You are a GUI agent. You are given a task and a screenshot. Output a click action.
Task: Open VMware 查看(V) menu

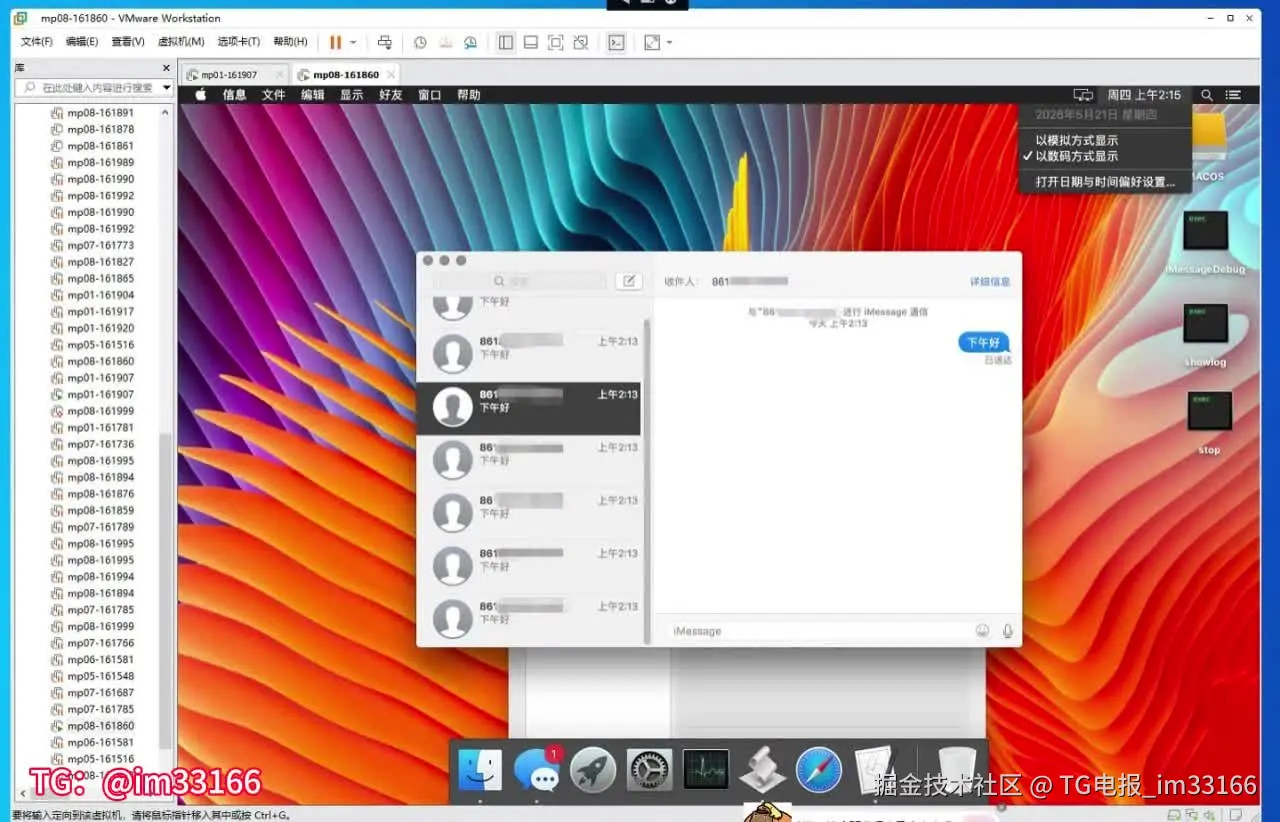coord(128,42)
